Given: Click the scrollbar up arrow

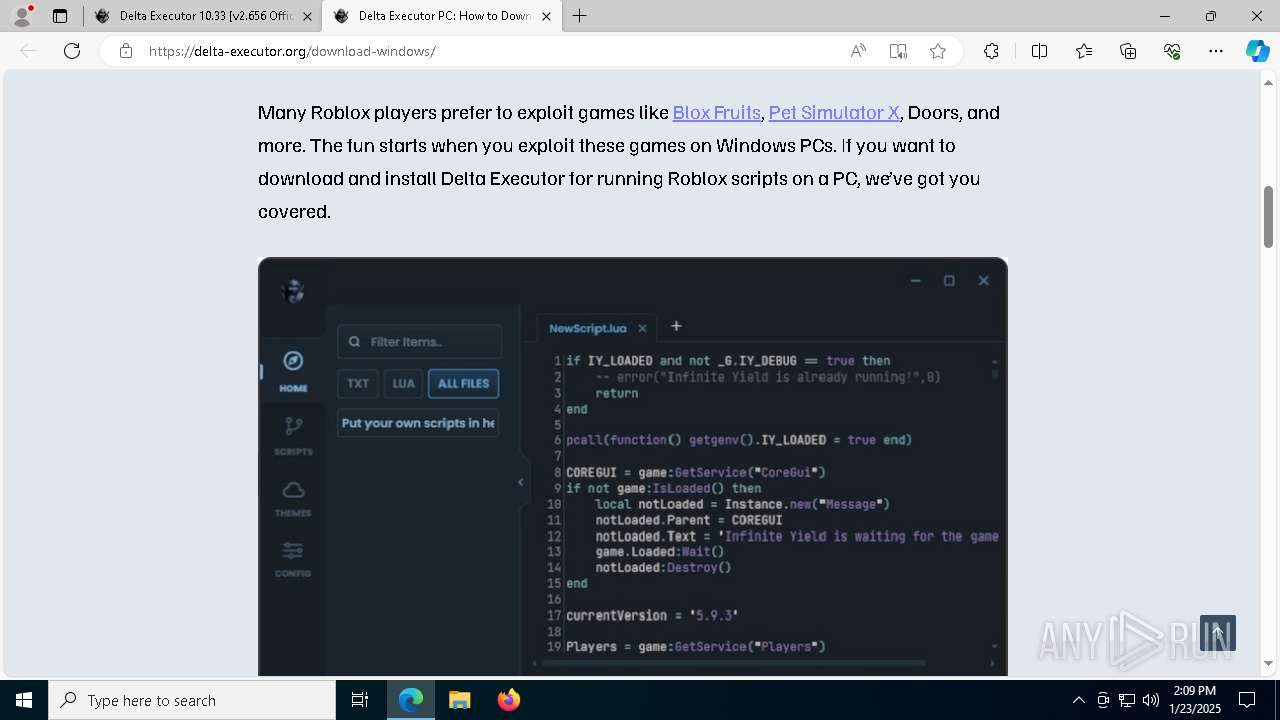Looking at the screenshot, I should point(1268,83).
